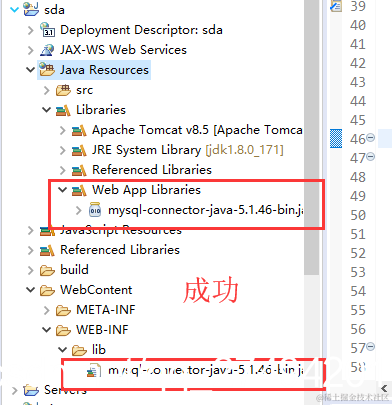
Task: Select the sda project label
Action: pos(54,10)
